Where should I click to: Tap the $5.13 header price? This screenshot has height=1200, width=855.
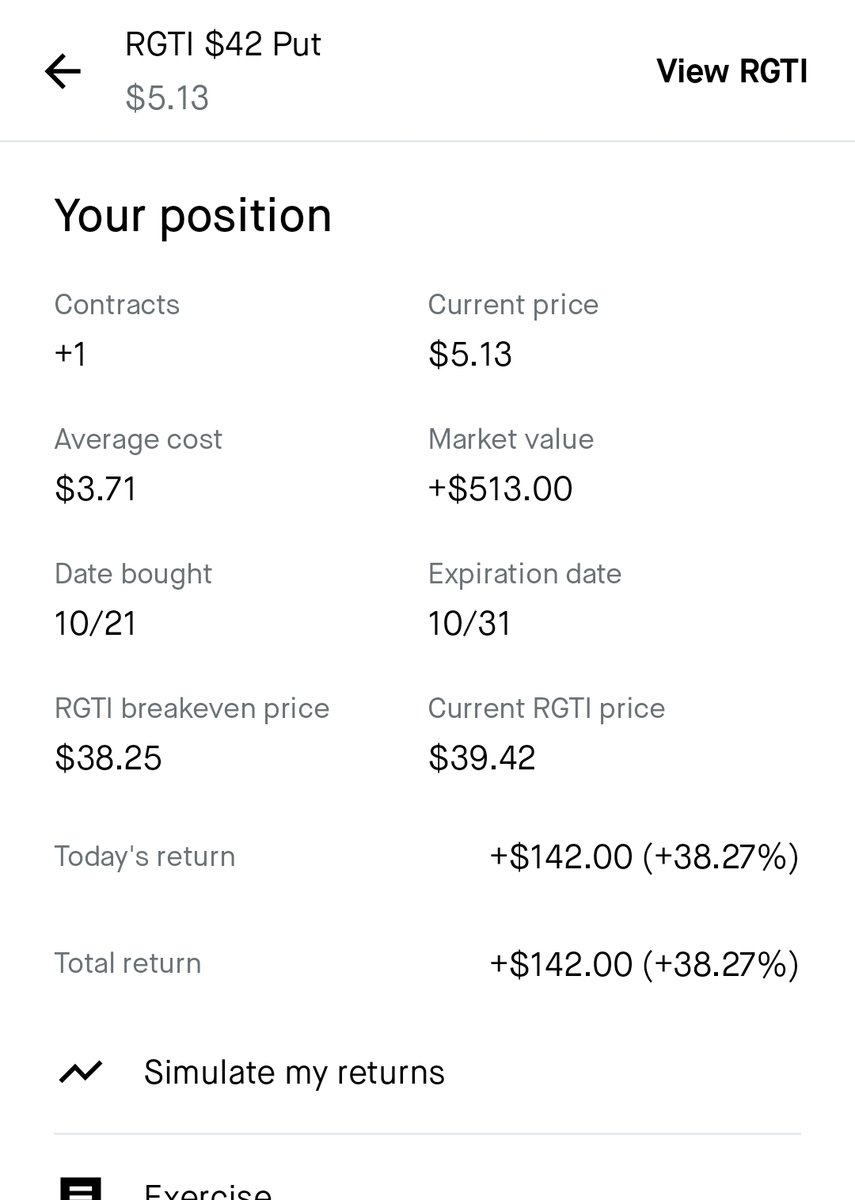(167, 98)
